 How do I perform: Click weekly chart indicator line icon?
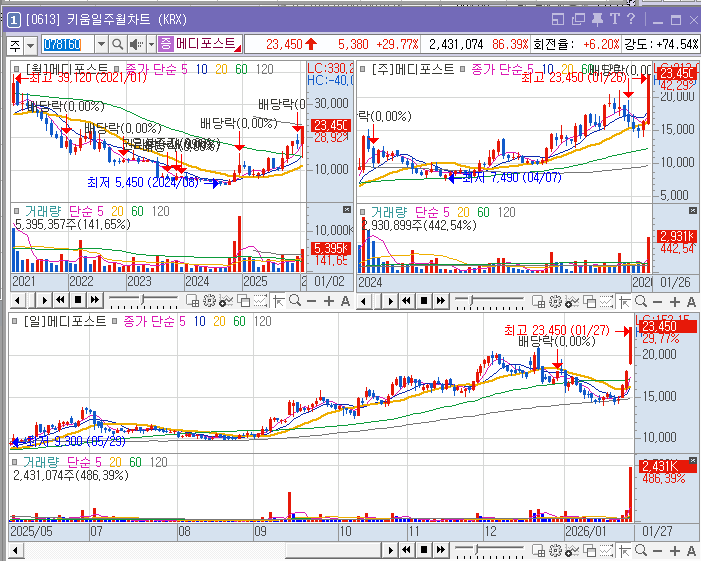click(573, 302)
